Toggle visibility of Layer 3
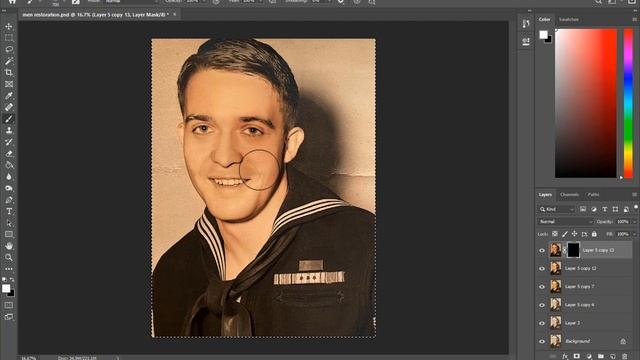 coord(542,323)
